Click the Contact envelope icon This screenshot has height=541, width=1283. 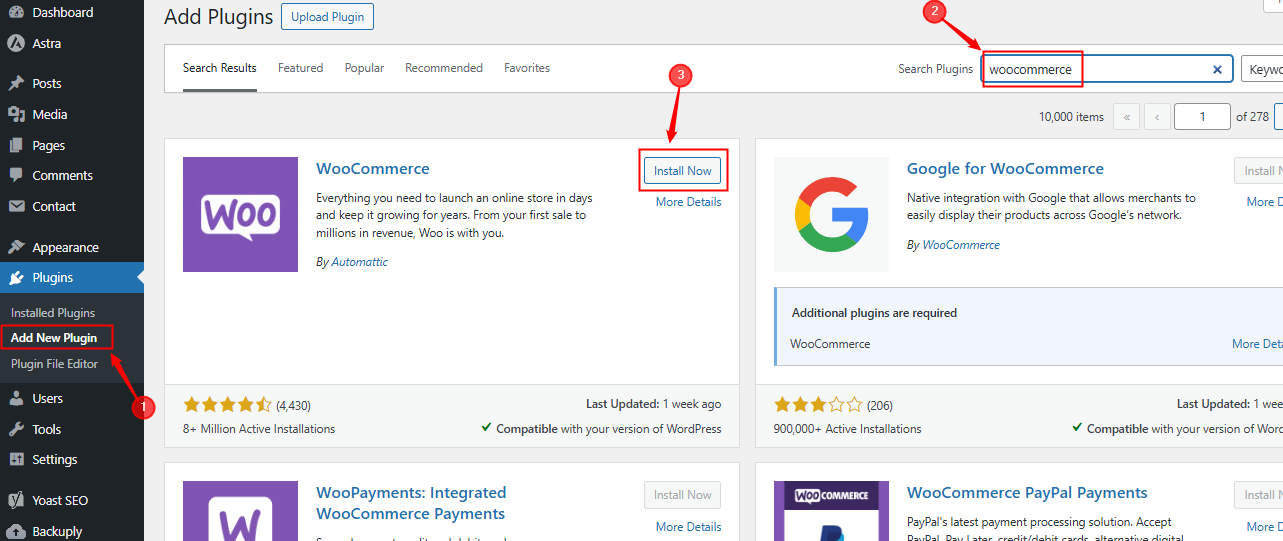[16, 207]
